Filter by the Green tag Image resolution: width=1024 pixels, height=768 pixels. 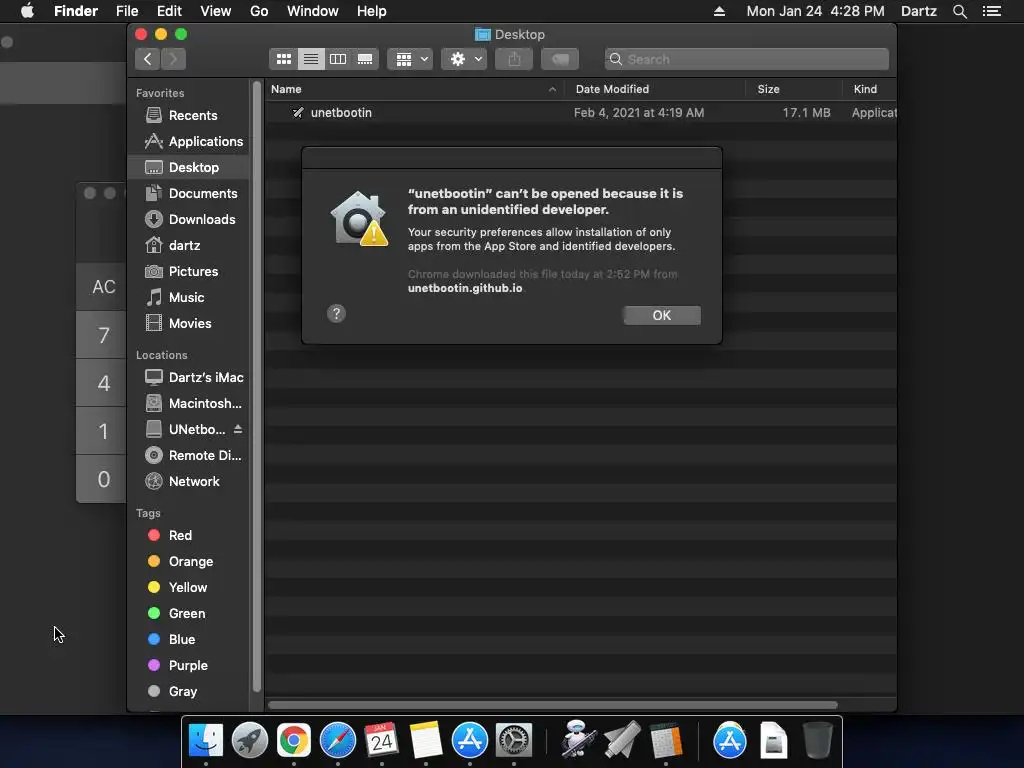pos(188,614)
